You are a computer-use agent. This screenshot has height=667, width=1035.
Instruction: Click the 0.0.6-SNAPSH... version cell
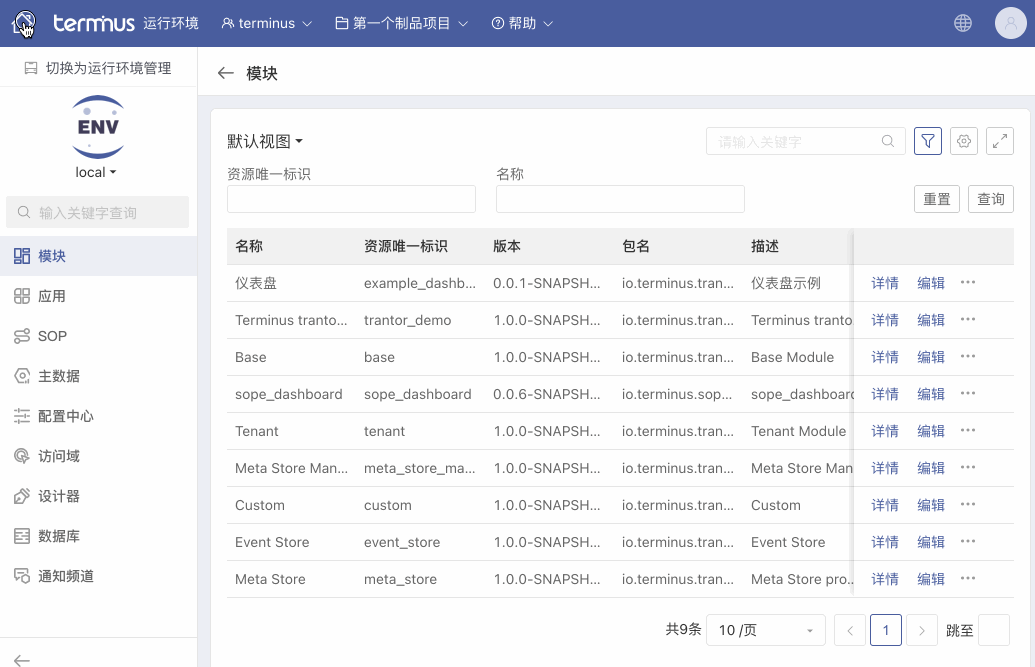pos(547,394)
